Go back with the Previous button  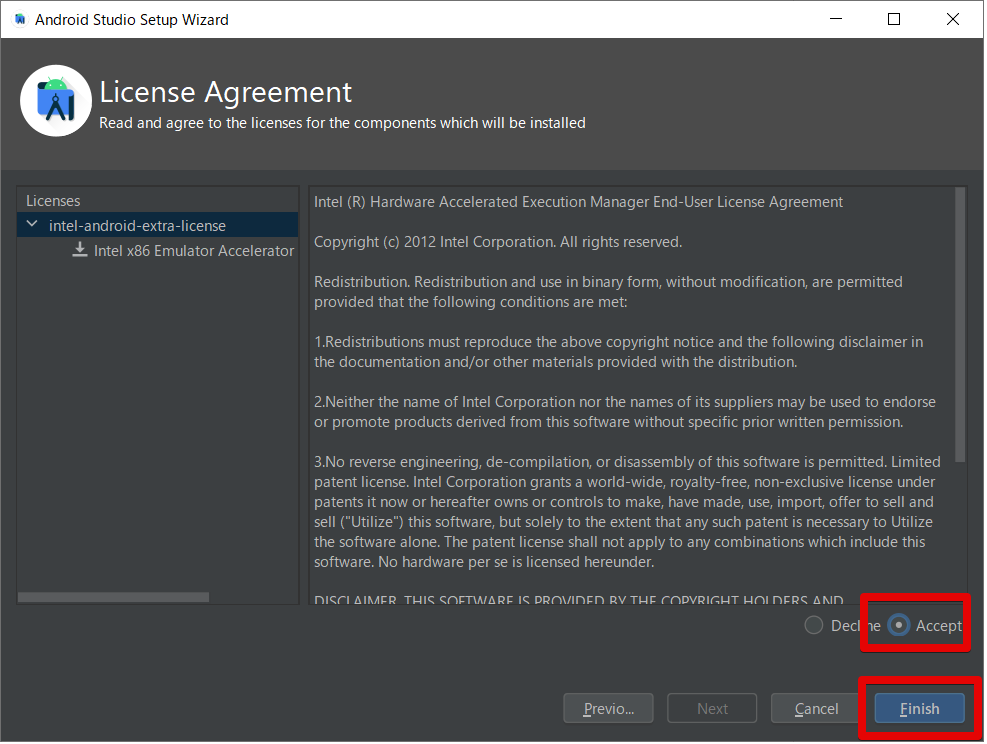coord(609,709)
